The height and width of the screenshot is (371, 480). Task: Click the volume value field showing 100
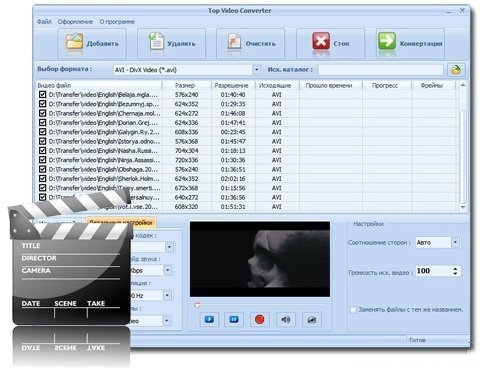pos(433,271)
